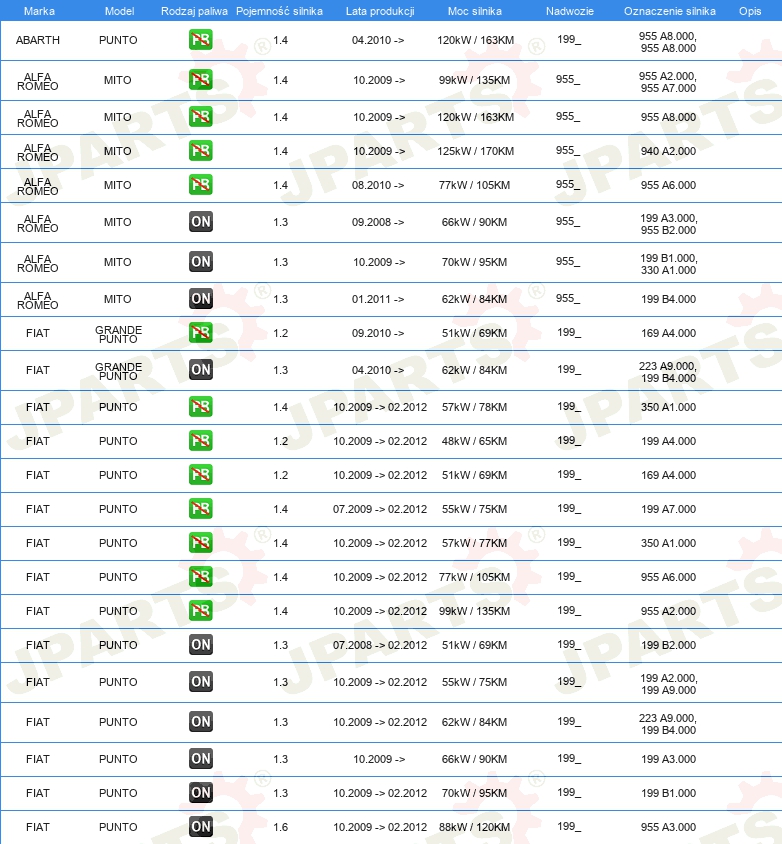Click petrol icon for Fiat Punto 55kW / 75KM 199 A7.000
The image size is (782, 844).
(201, 508)
